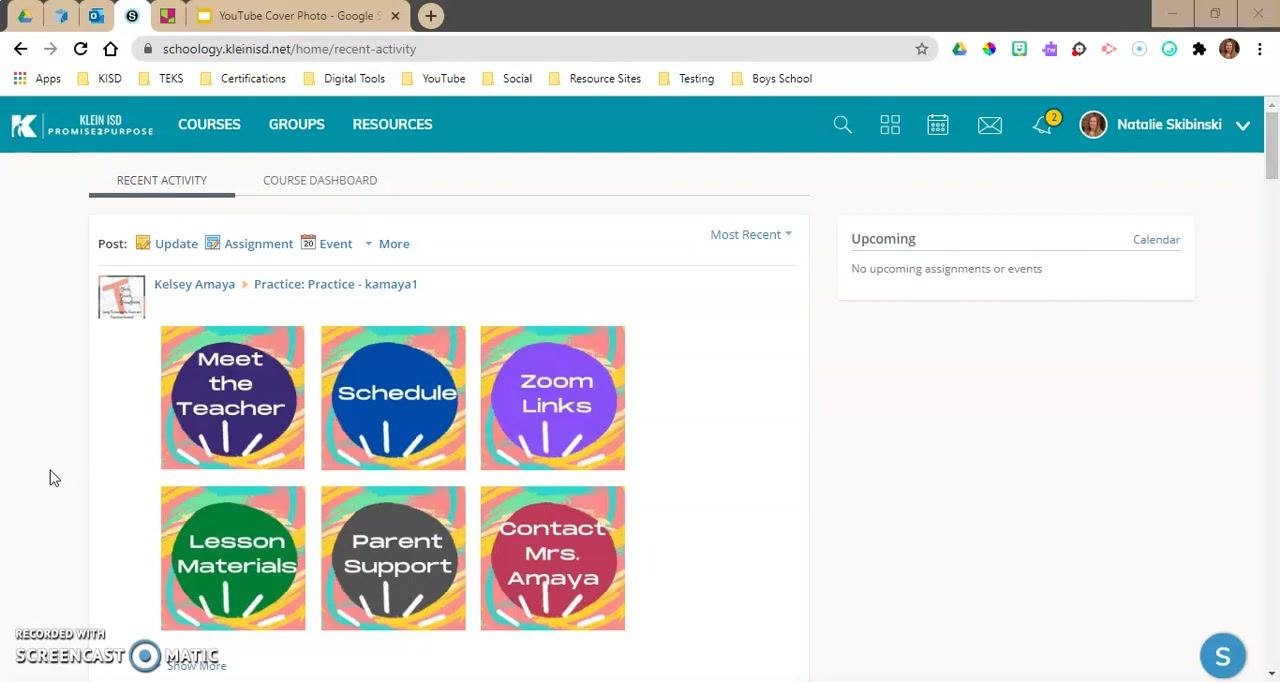Screen dimensions: 1280x682
Task: Switch to the Outlook browser tab
Action: [x=96, y=16]
